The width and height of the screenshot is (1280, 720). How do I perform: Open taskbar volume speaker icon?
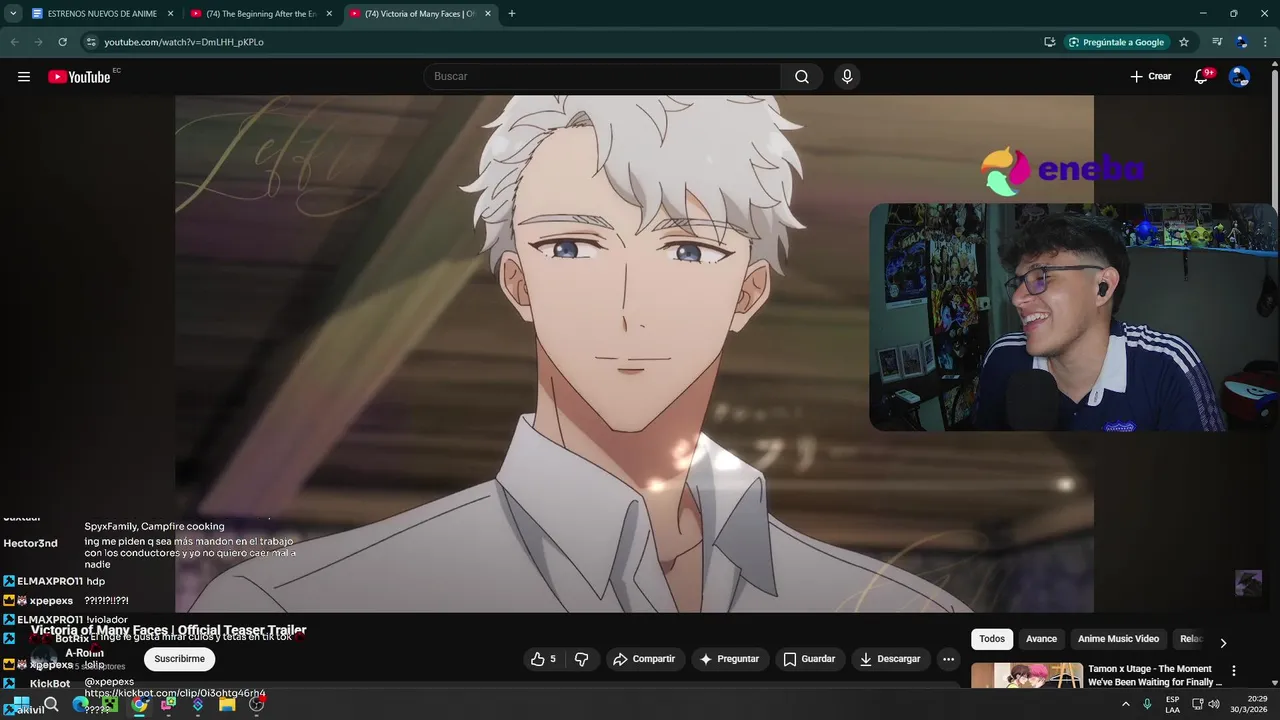pyautogui.click(x=1214, y=704)
